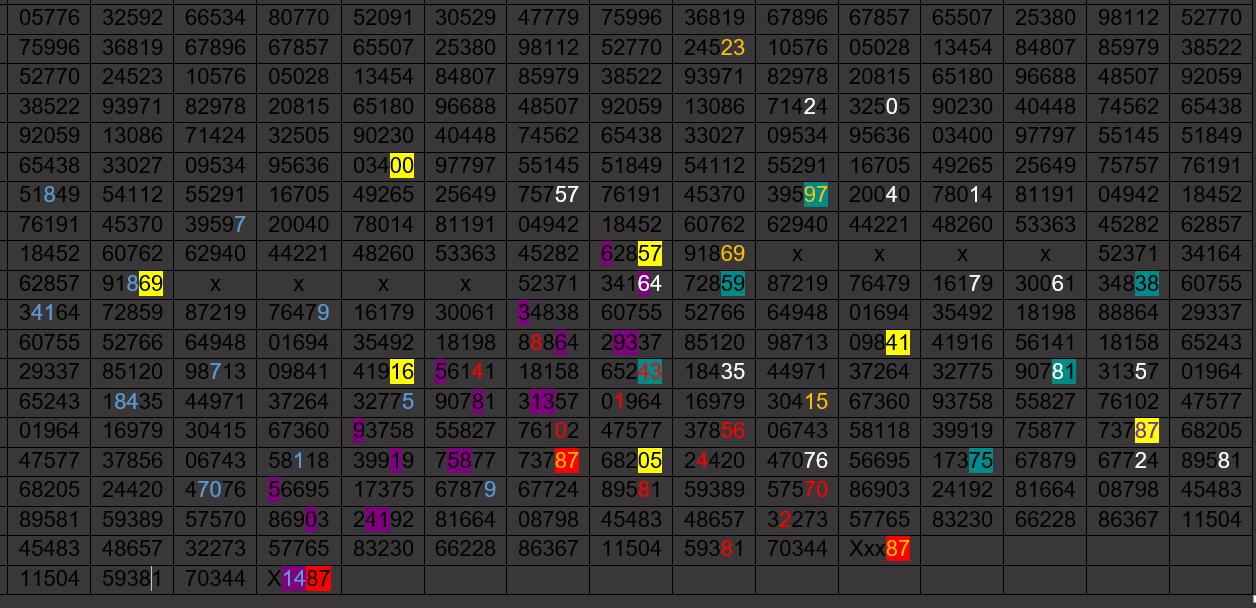Click cell 73787 with red-highlighted 87
The height and width of the screenshot is (608, 1256).
click(548, 461)
